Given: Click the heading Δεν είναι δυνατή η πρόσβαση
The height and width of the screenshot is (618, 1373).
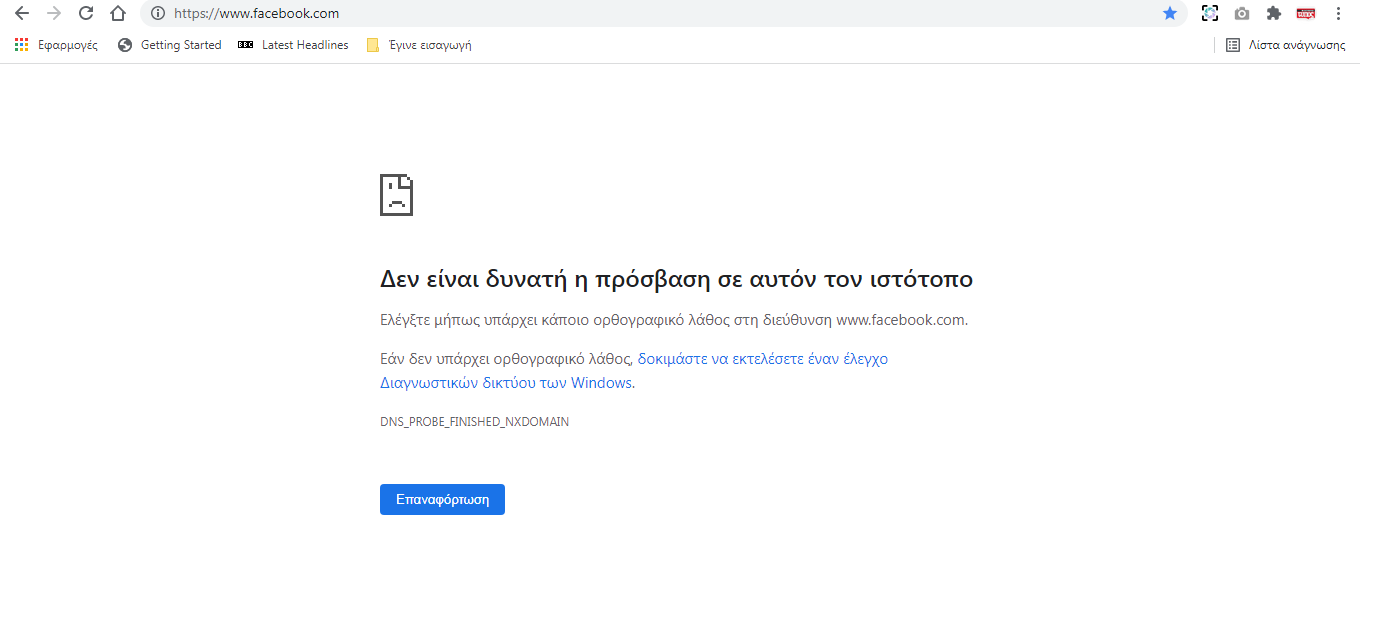Looking at the screenshot, I should tap(676, 279).
